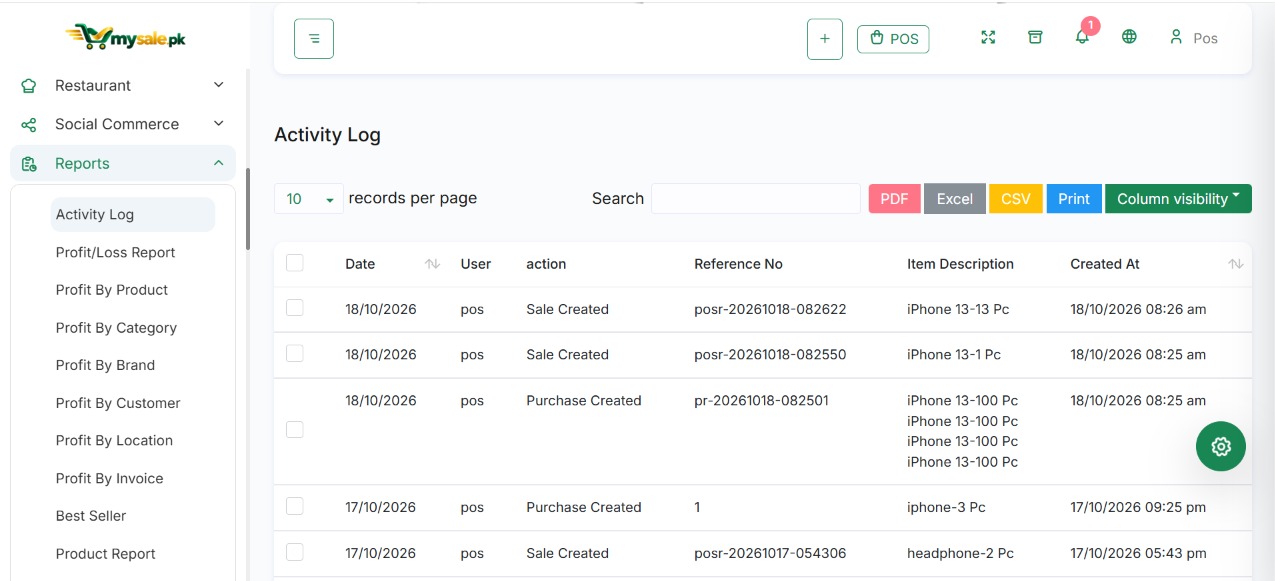This screenshot has height=581, width=1275.
Task: Open Profit By Invoice report
Action: coord(109,478)
